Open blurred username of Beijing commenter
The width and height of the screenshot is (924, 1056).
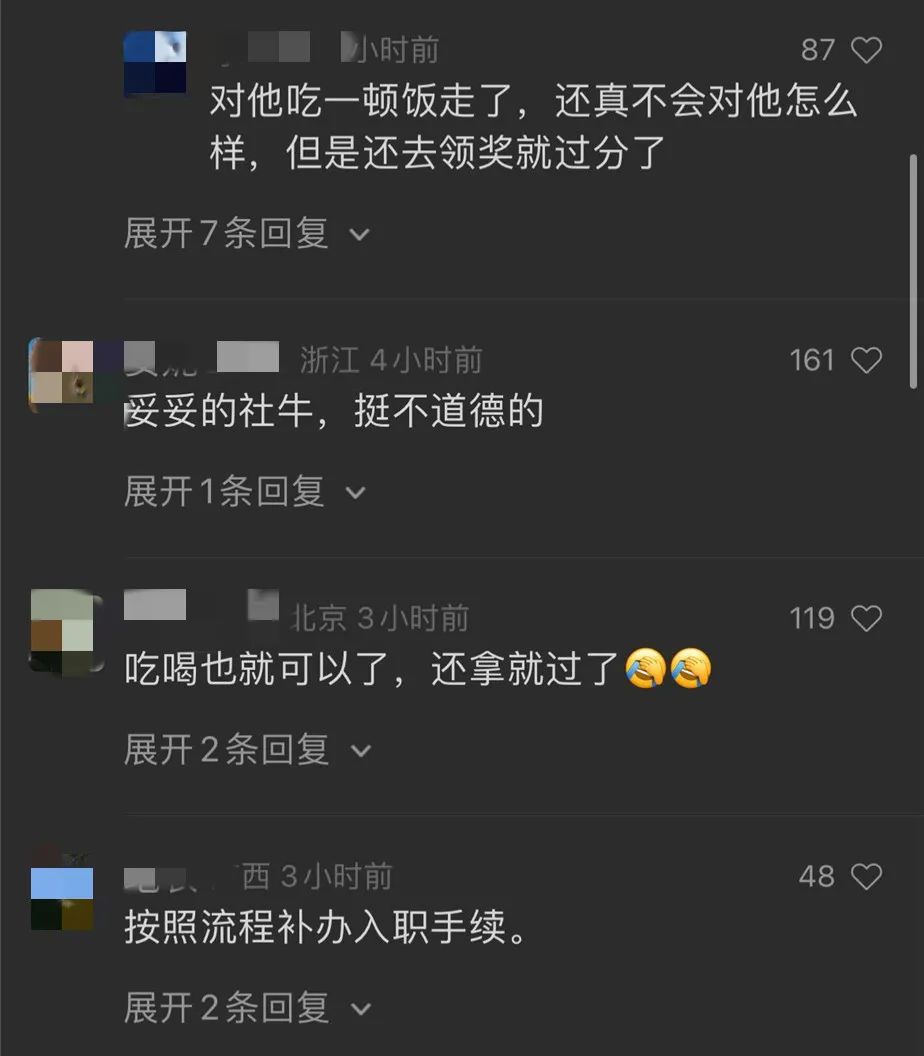pos(201,604)
